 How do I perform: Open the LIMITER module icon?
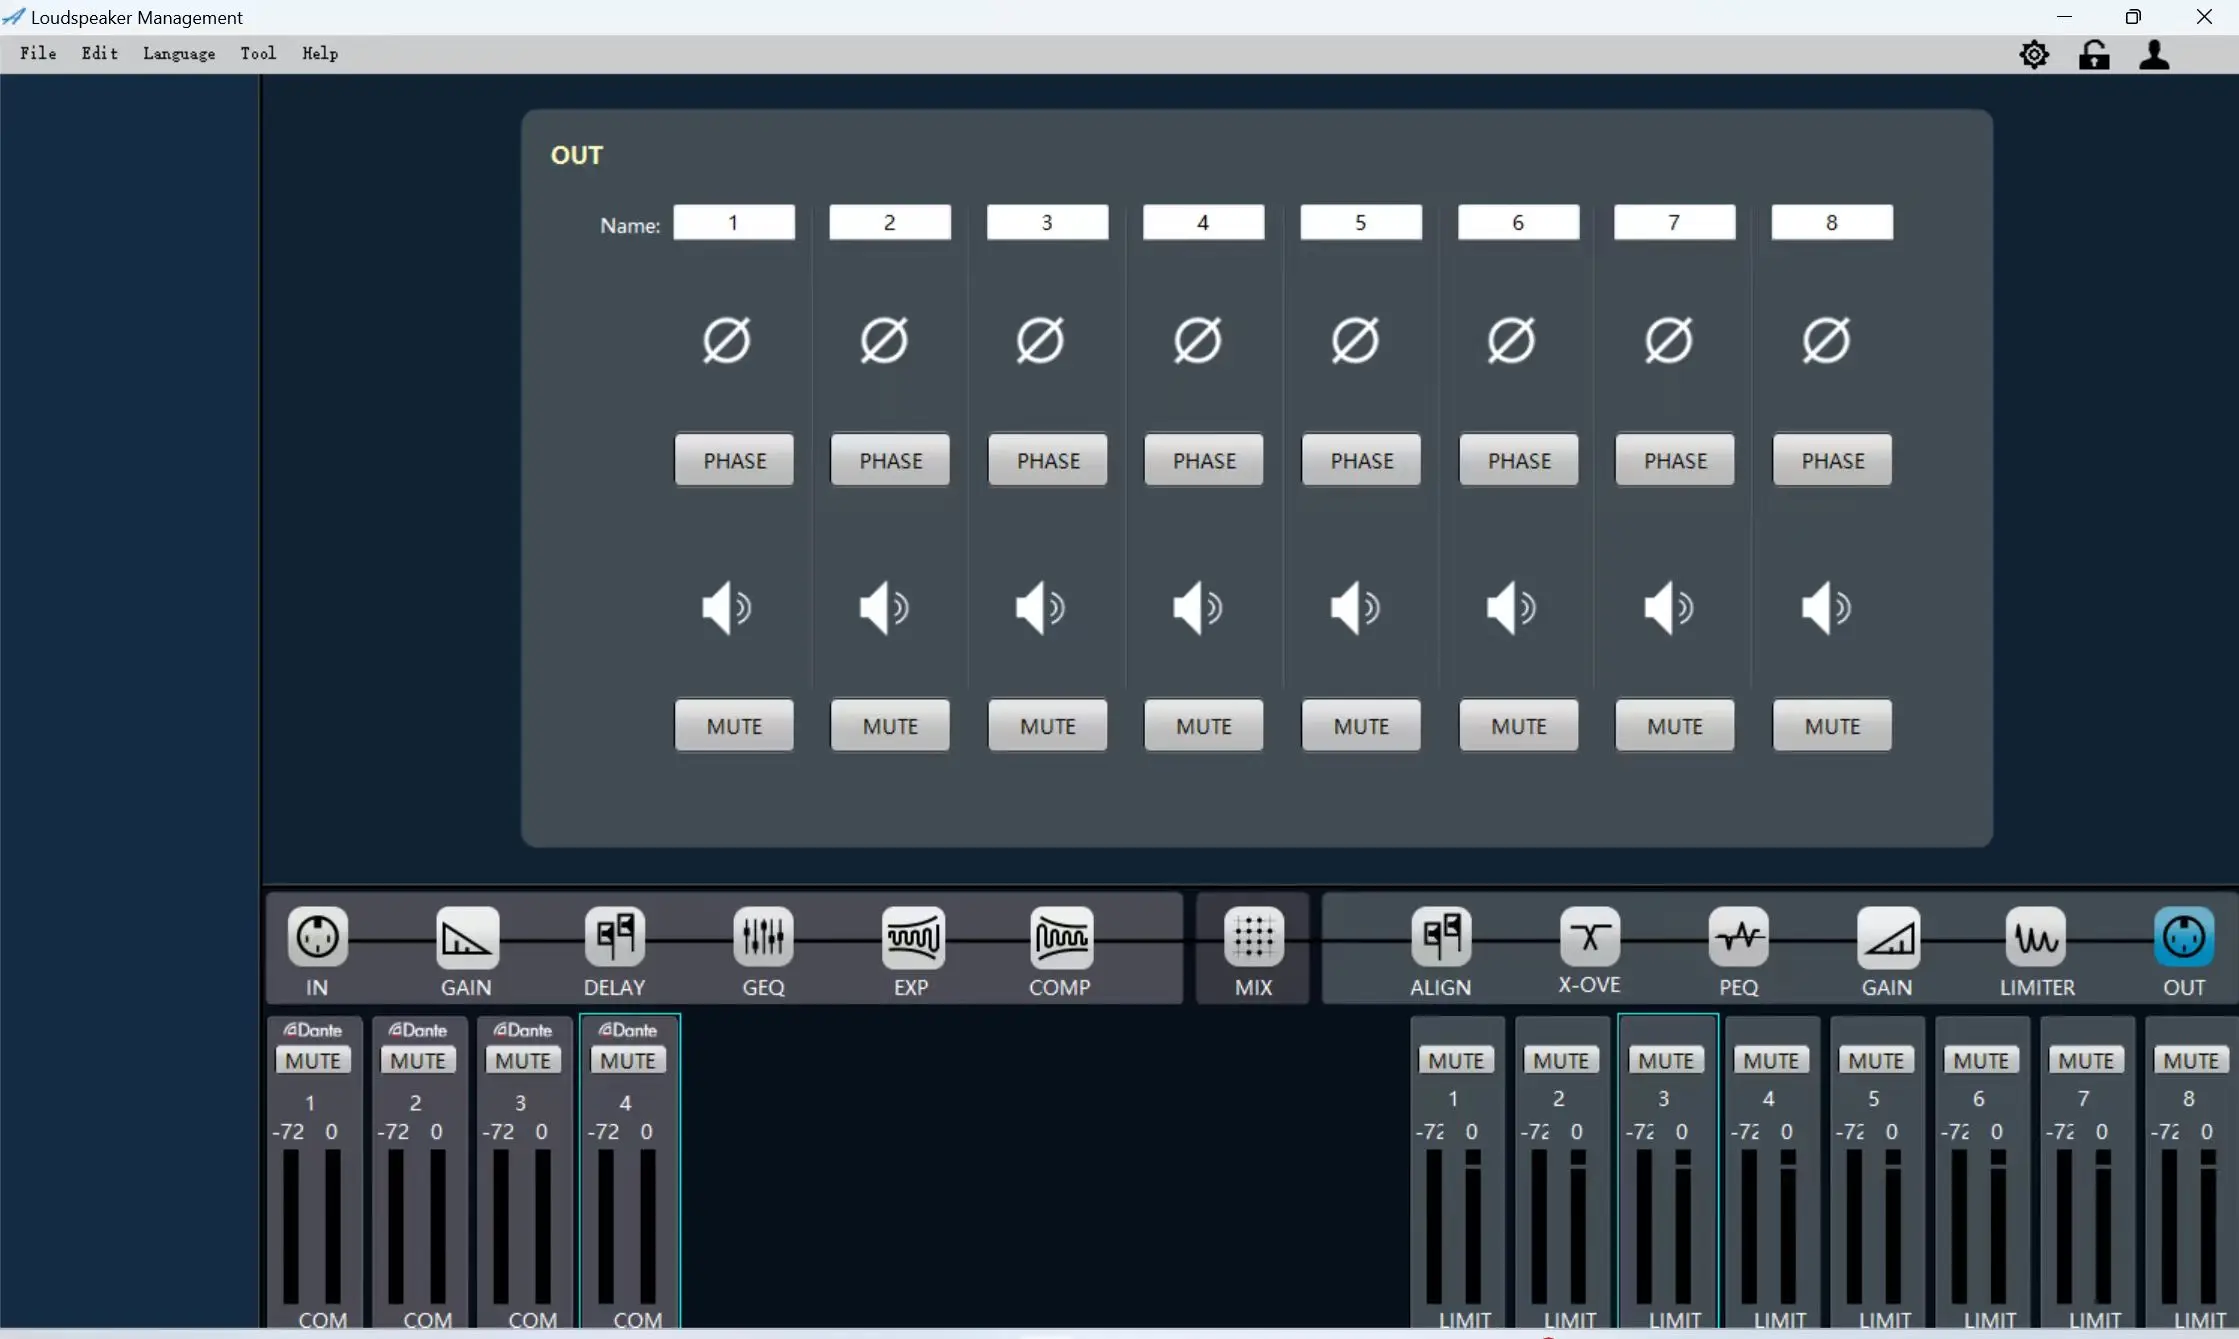click(x=2035, y=937)
